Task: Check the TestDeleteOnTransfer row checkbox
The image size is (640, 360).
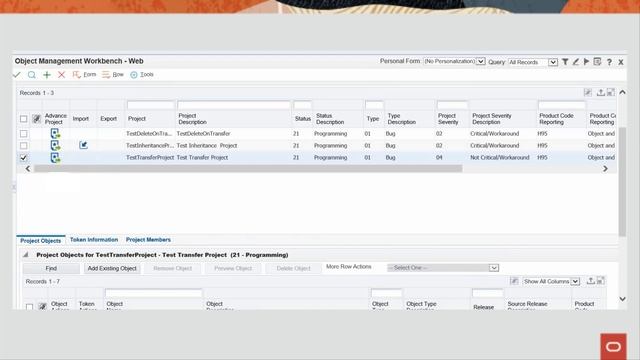Action: pyautogui.click(x=24, y=133)
